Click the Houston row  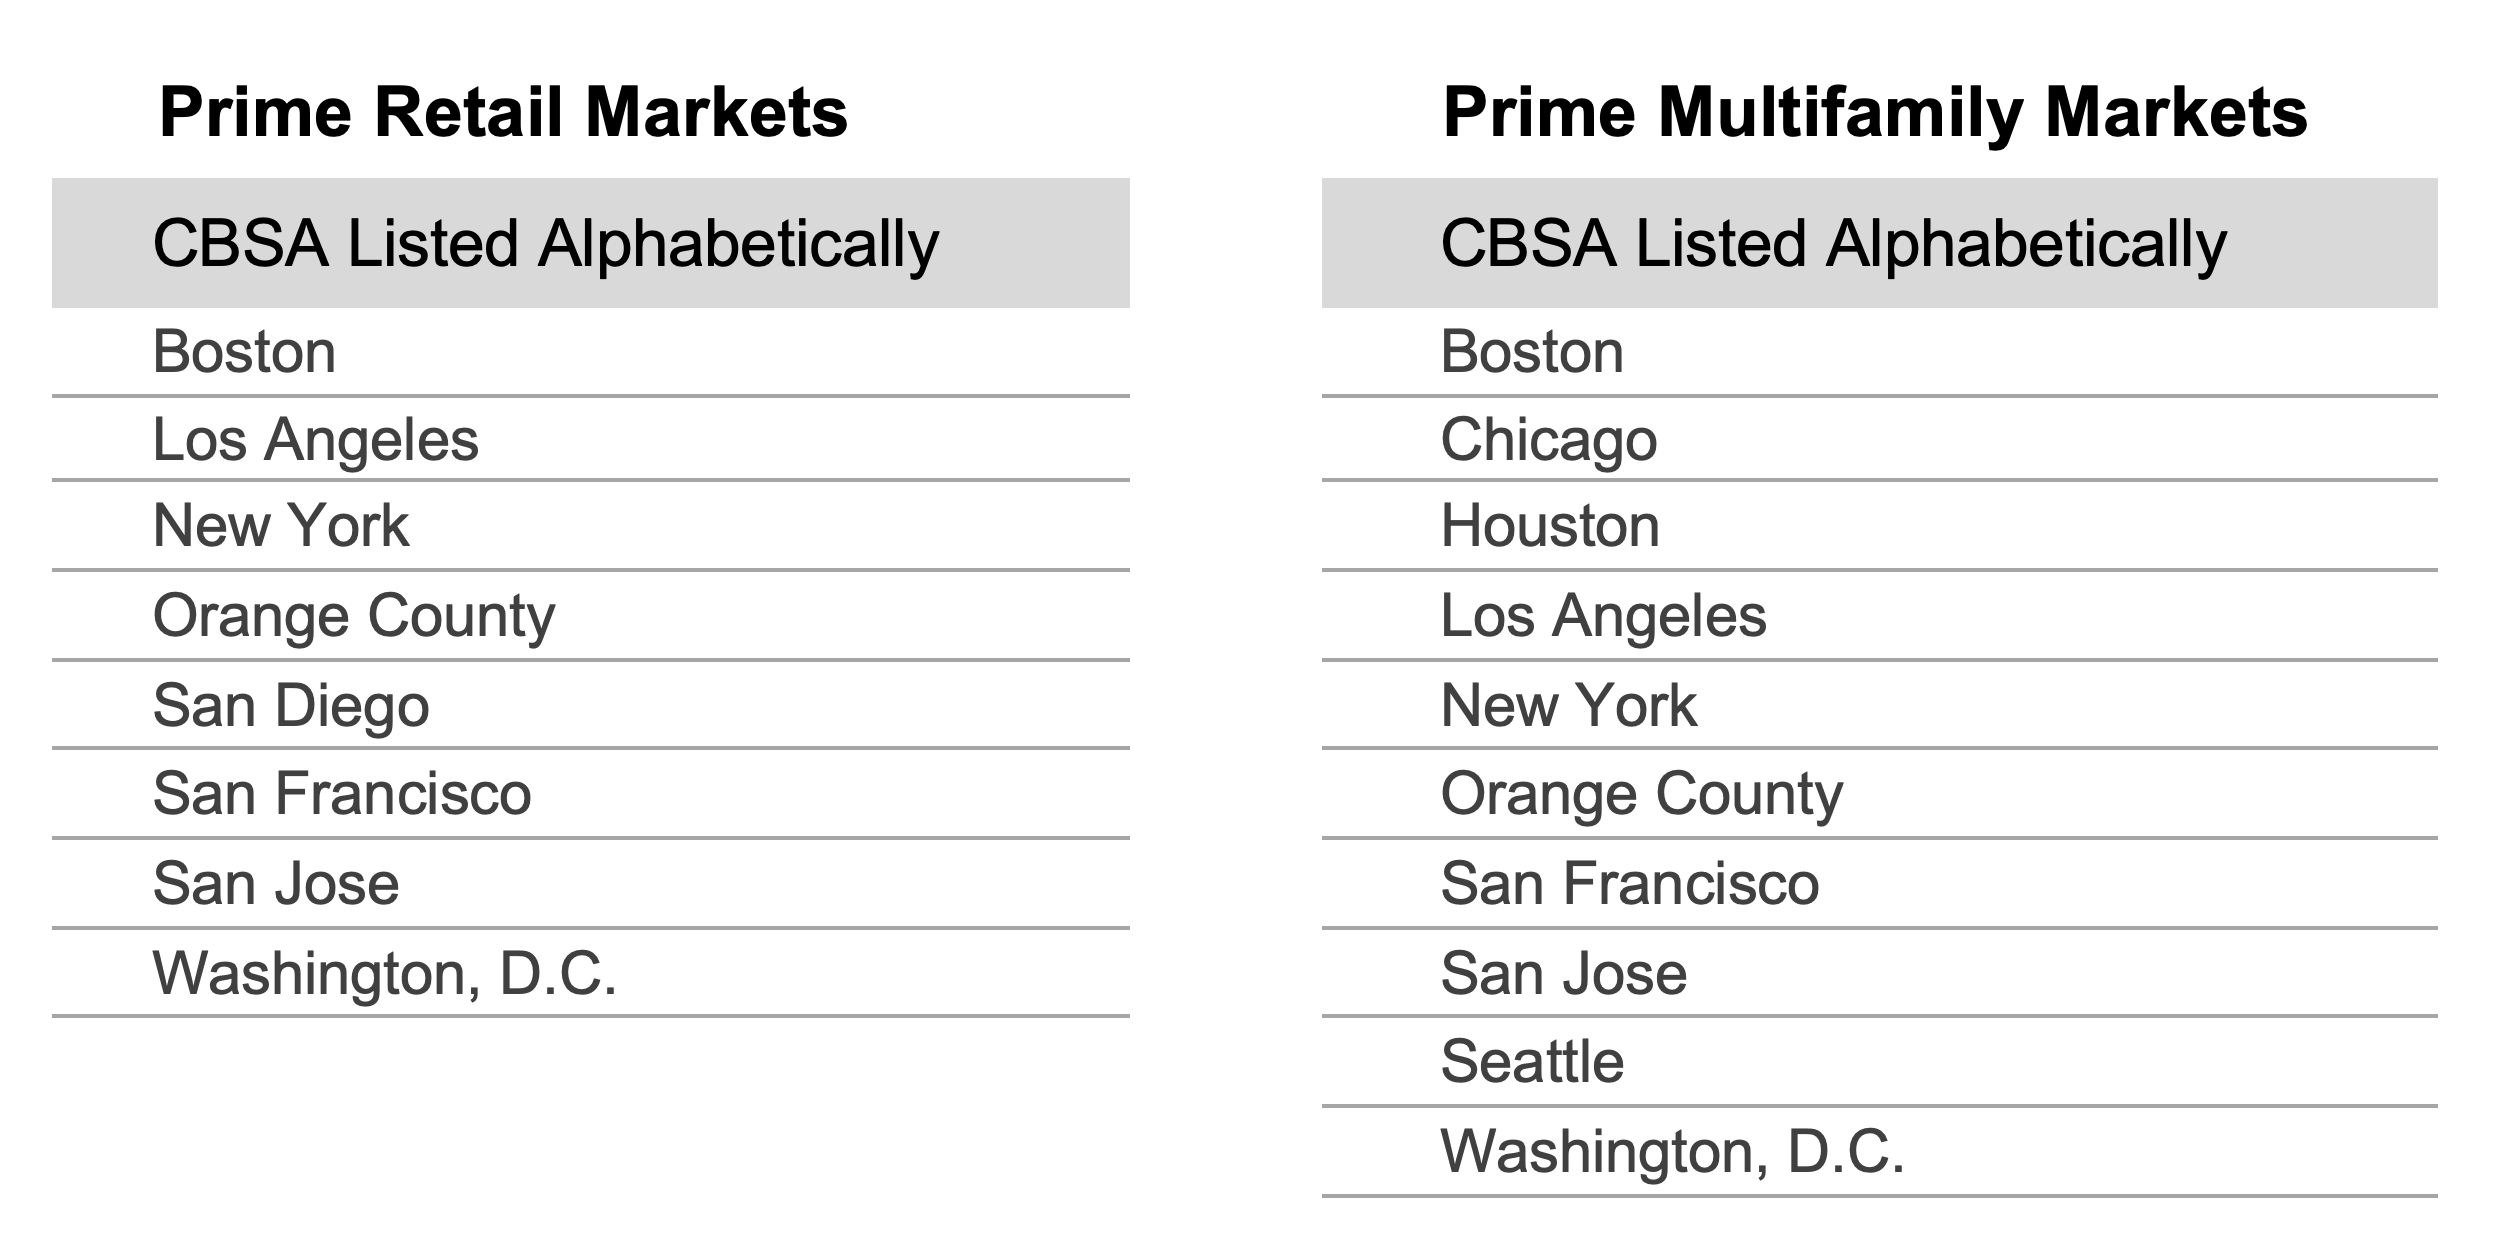1880,526
